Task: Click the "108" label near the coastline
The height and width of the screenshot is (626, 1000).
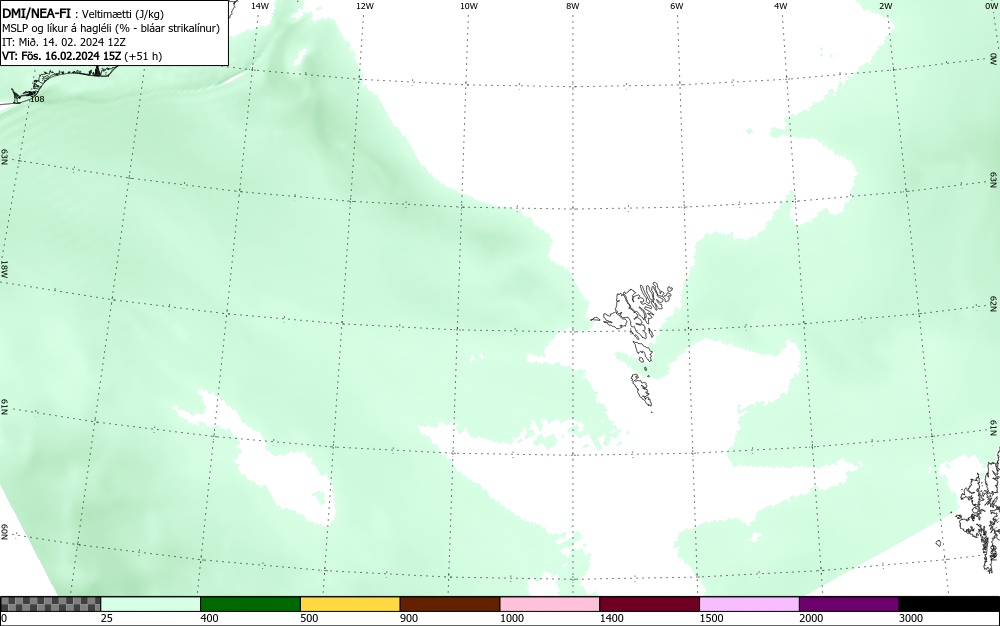Action: pyautogui.click(x=37, y=99)
